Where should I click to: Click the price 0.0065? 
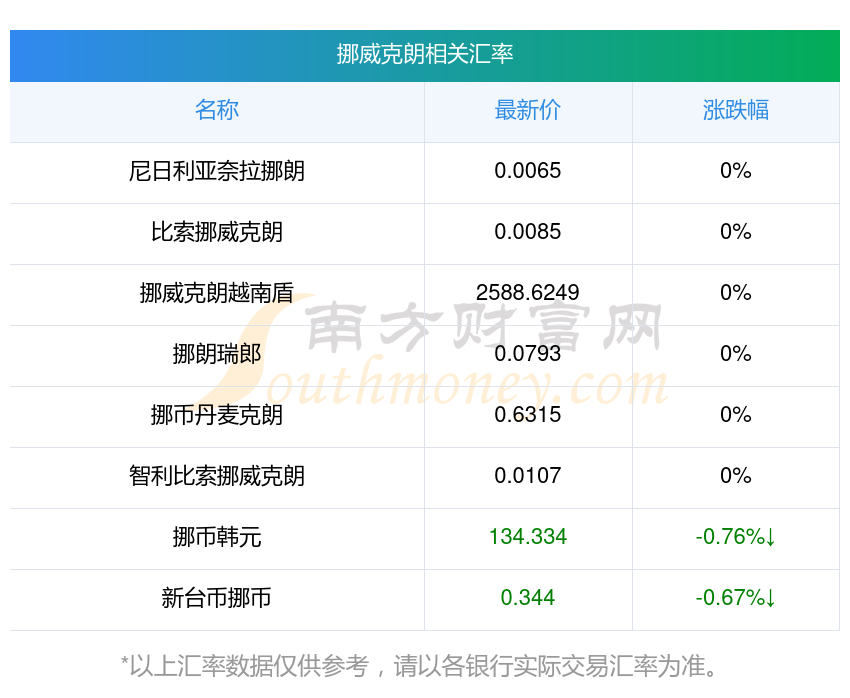point(527,171)
